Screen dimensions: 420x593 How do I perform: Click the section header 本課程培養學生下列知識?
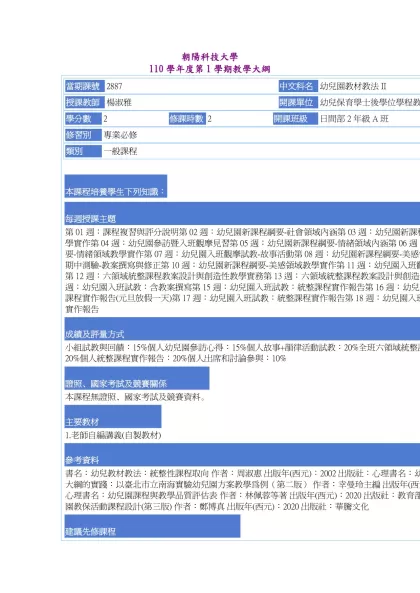pyautogui.click(x=116, y=186)
